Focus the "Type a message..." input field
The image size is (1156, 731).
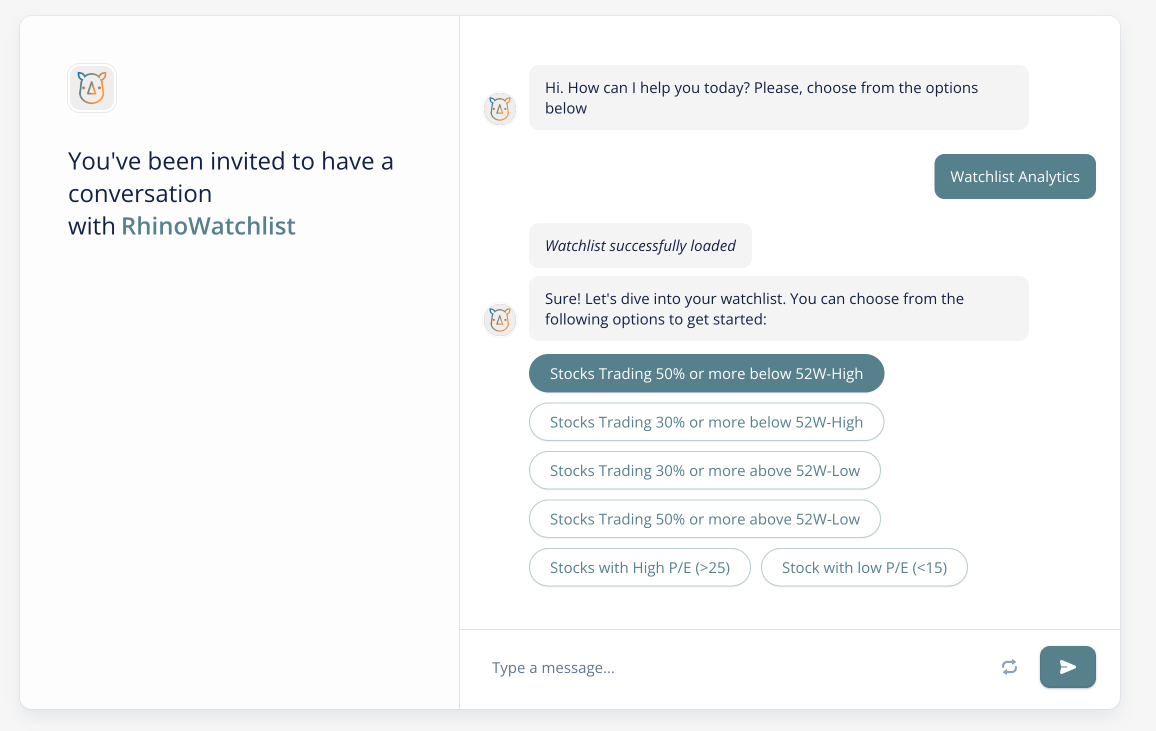click(730, 667)
